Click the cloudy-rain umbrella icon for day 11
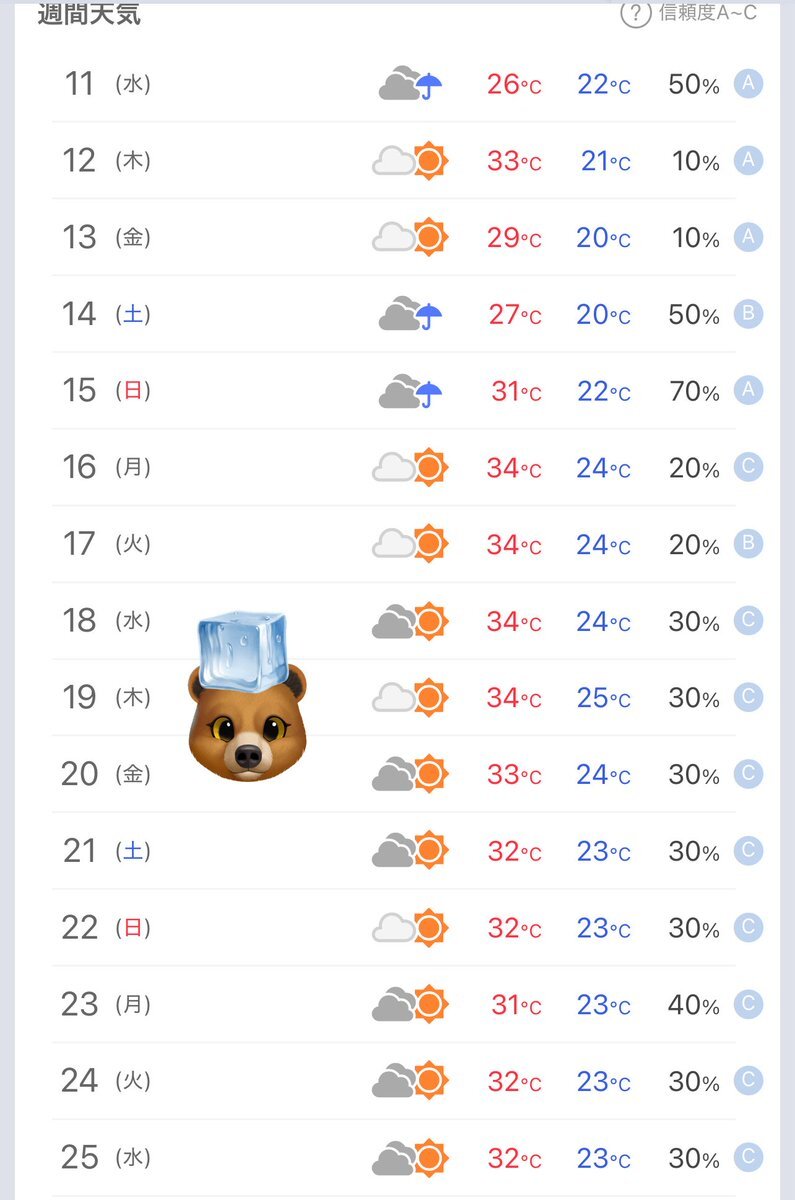Viewport: 795px width, 1200px height. click(410, 84)
